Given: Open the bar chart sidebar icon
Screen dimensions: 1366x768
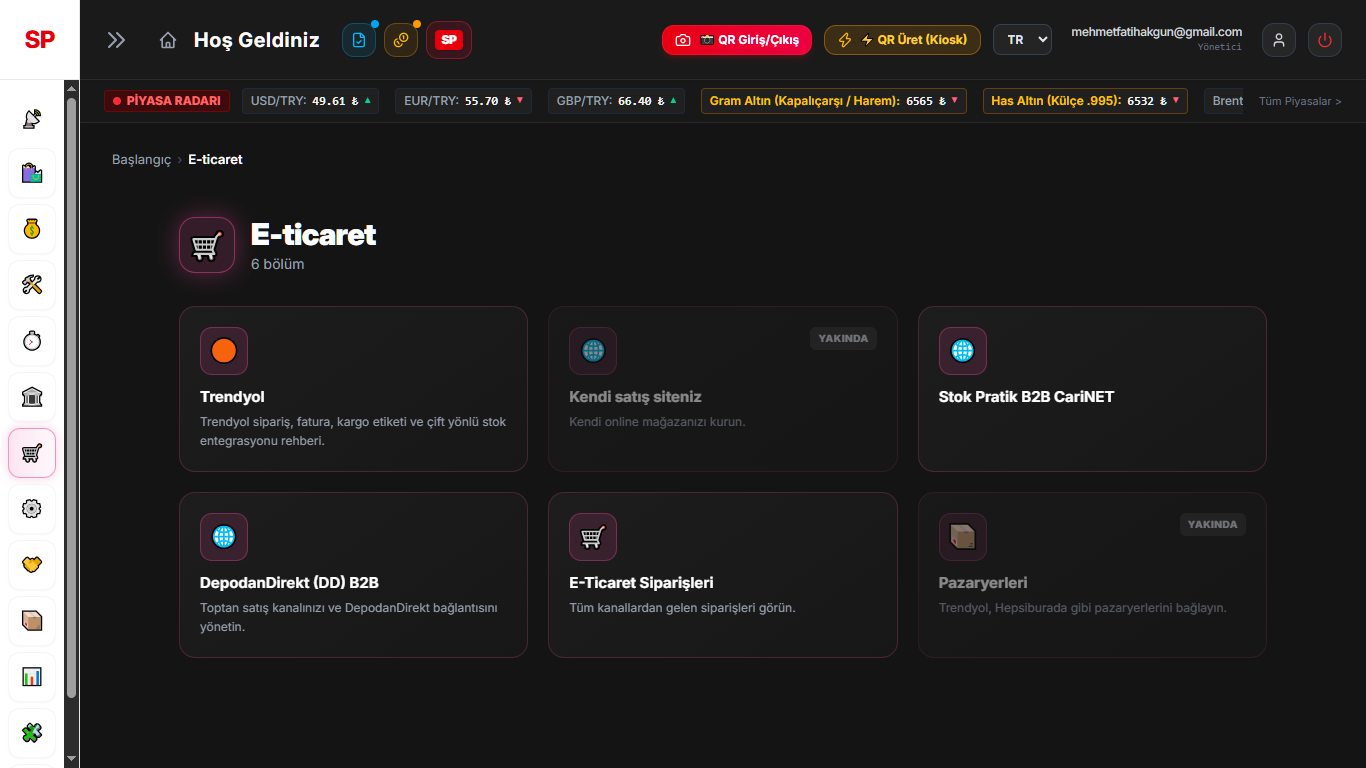Looking at the screenshot, I should click(x=32, y=677).
